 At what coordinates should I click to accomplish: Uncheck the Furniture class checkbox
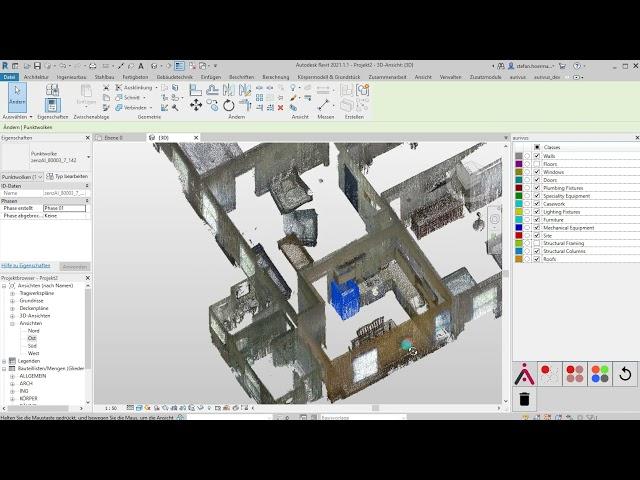[536, 219]
